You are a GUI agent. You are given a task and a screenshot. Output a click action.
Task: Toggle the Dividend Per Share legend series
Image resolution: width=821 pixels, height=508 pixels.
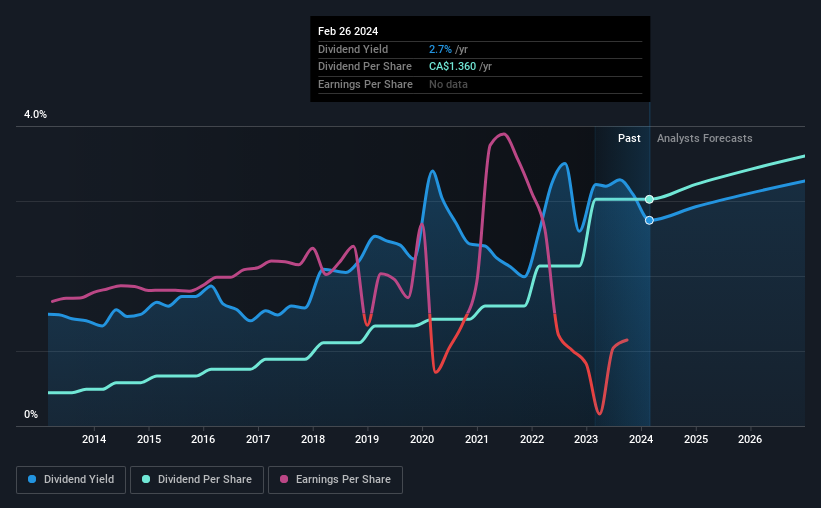[197, 479]
